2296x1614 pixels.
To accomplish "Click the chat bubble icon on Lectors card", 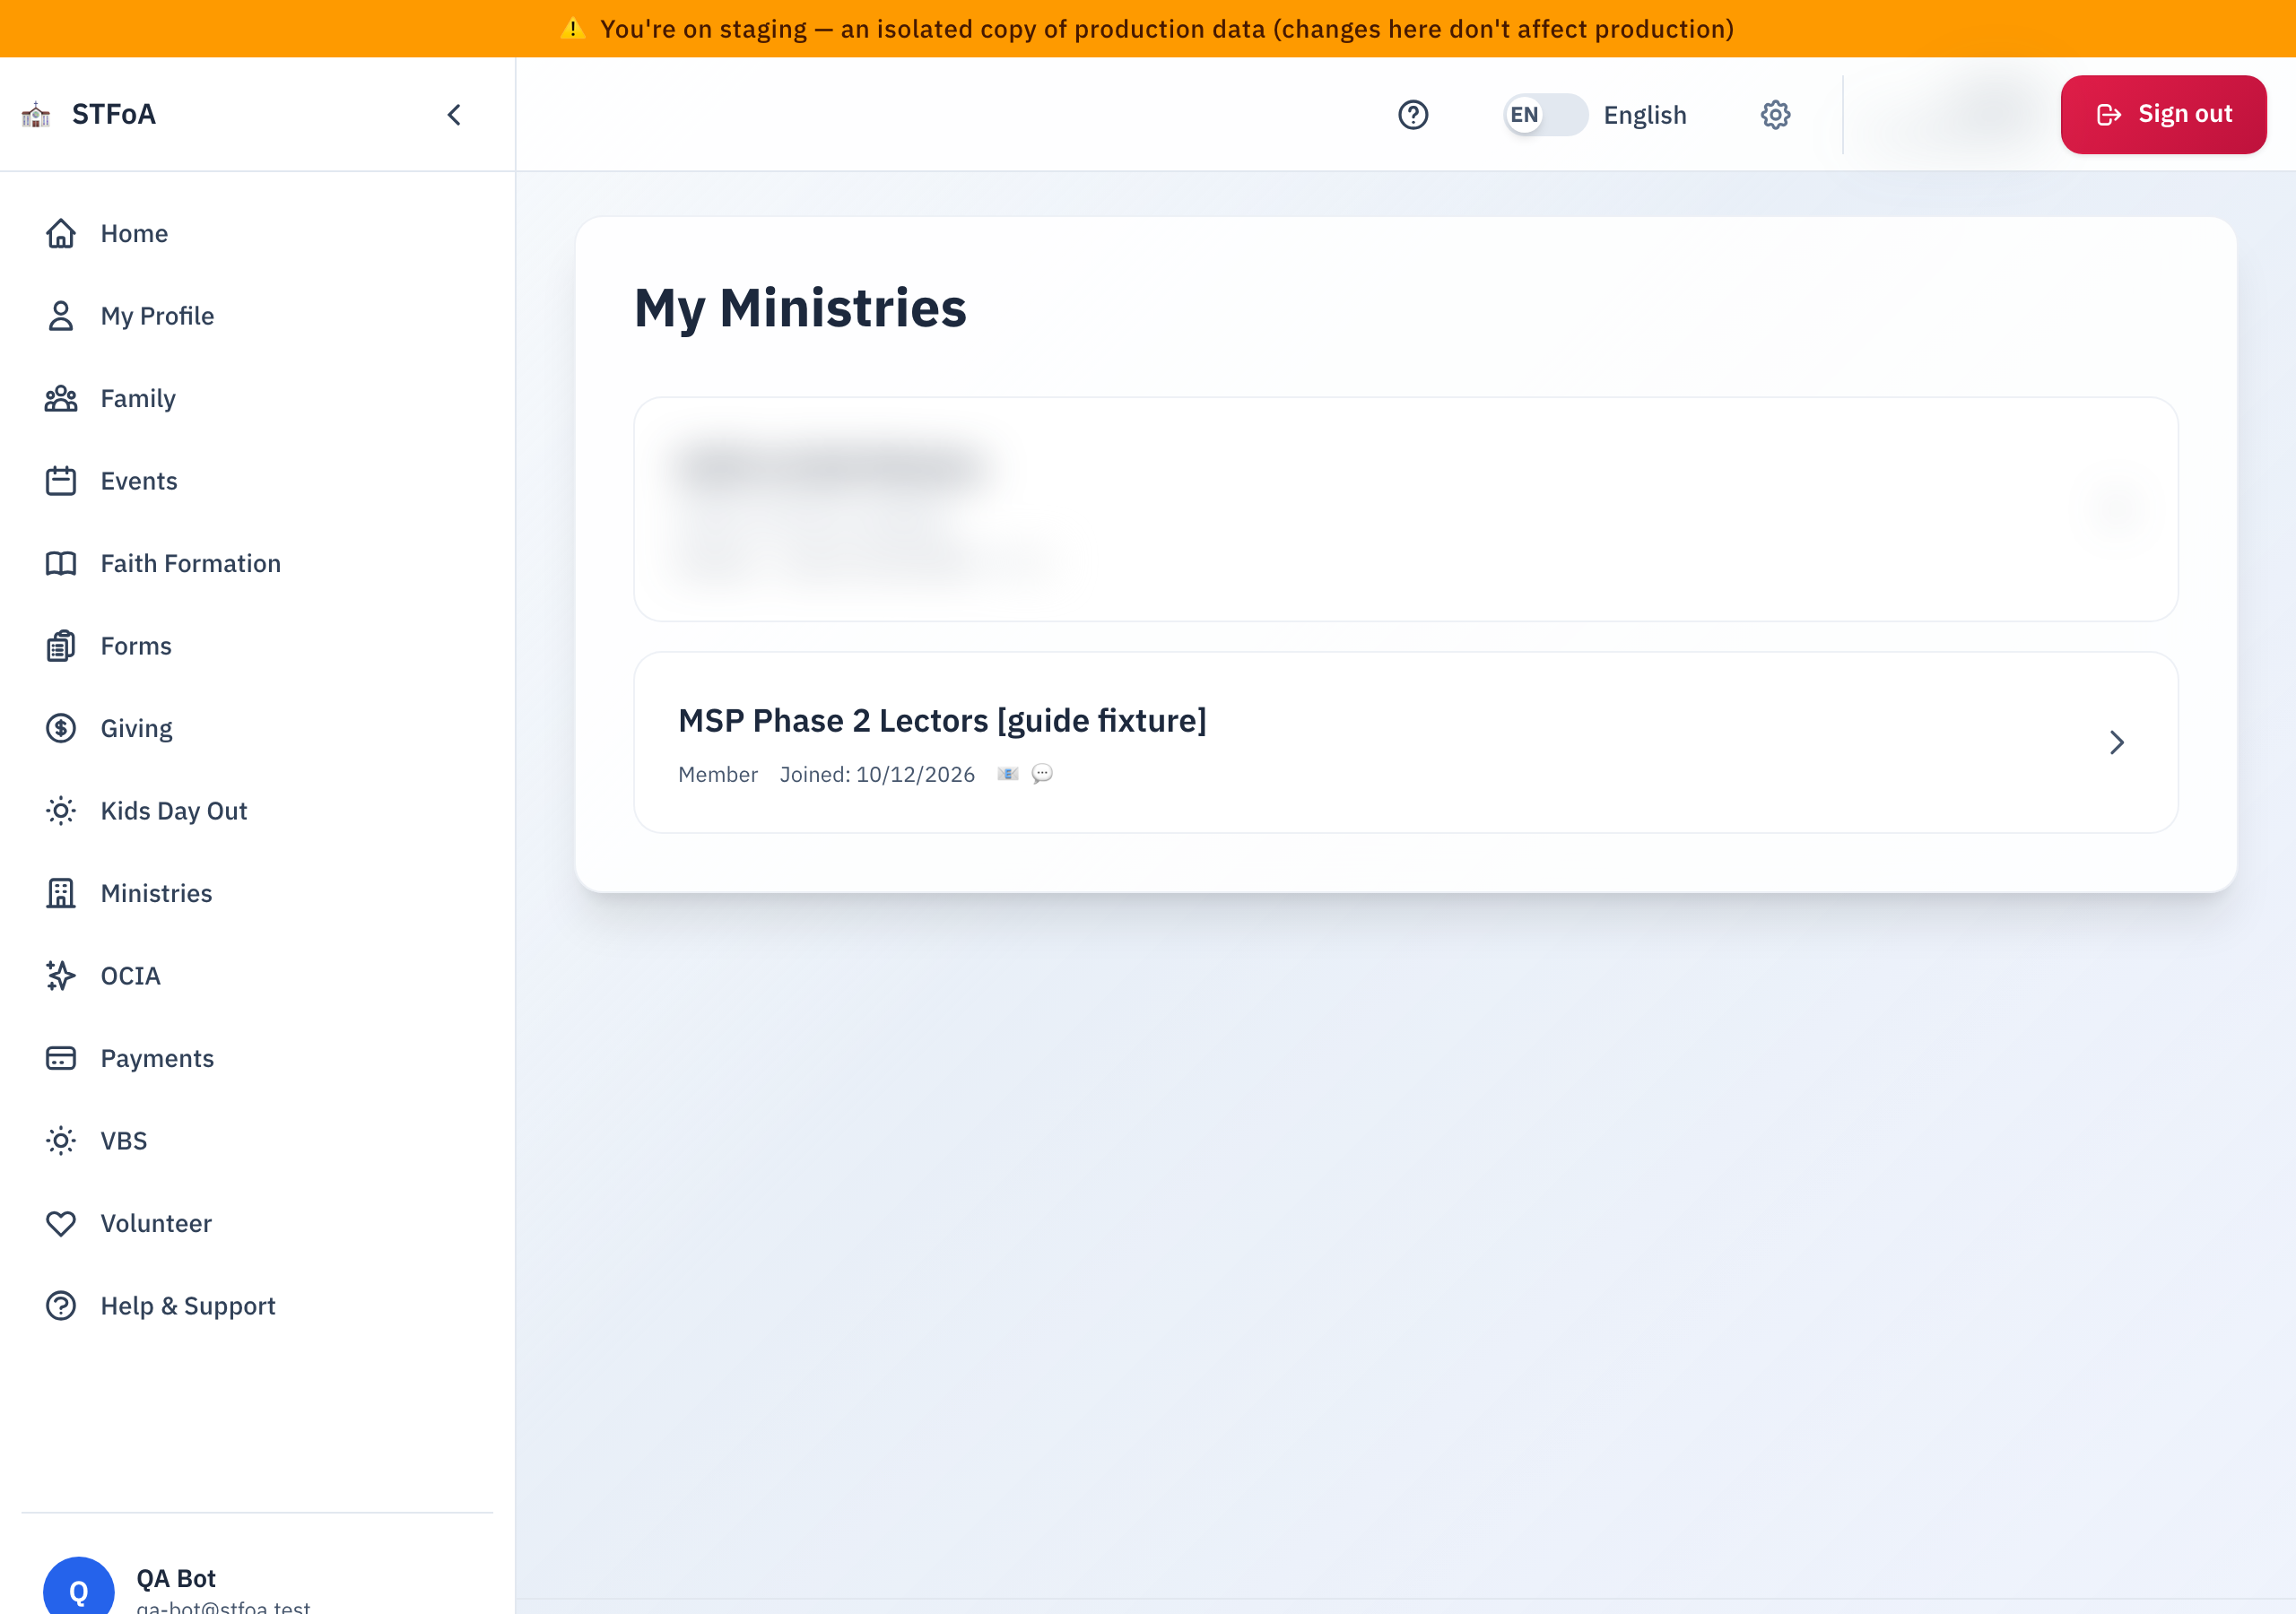I will pyautogui.click(x=1042, y=774).
